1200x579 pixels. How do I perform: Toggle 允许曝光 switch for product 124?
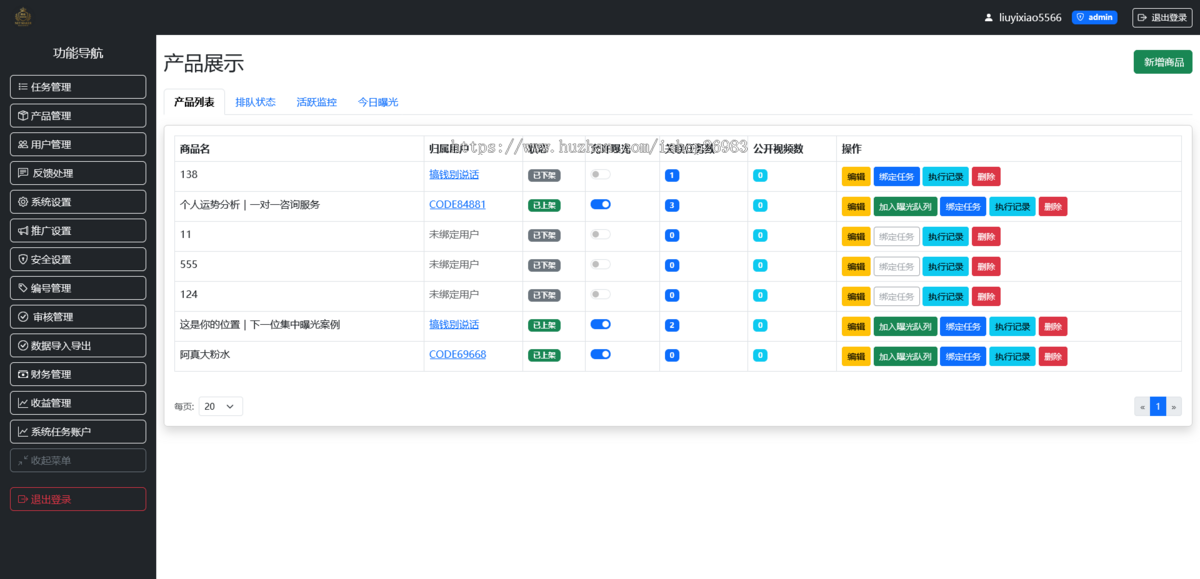pos(600,294)
